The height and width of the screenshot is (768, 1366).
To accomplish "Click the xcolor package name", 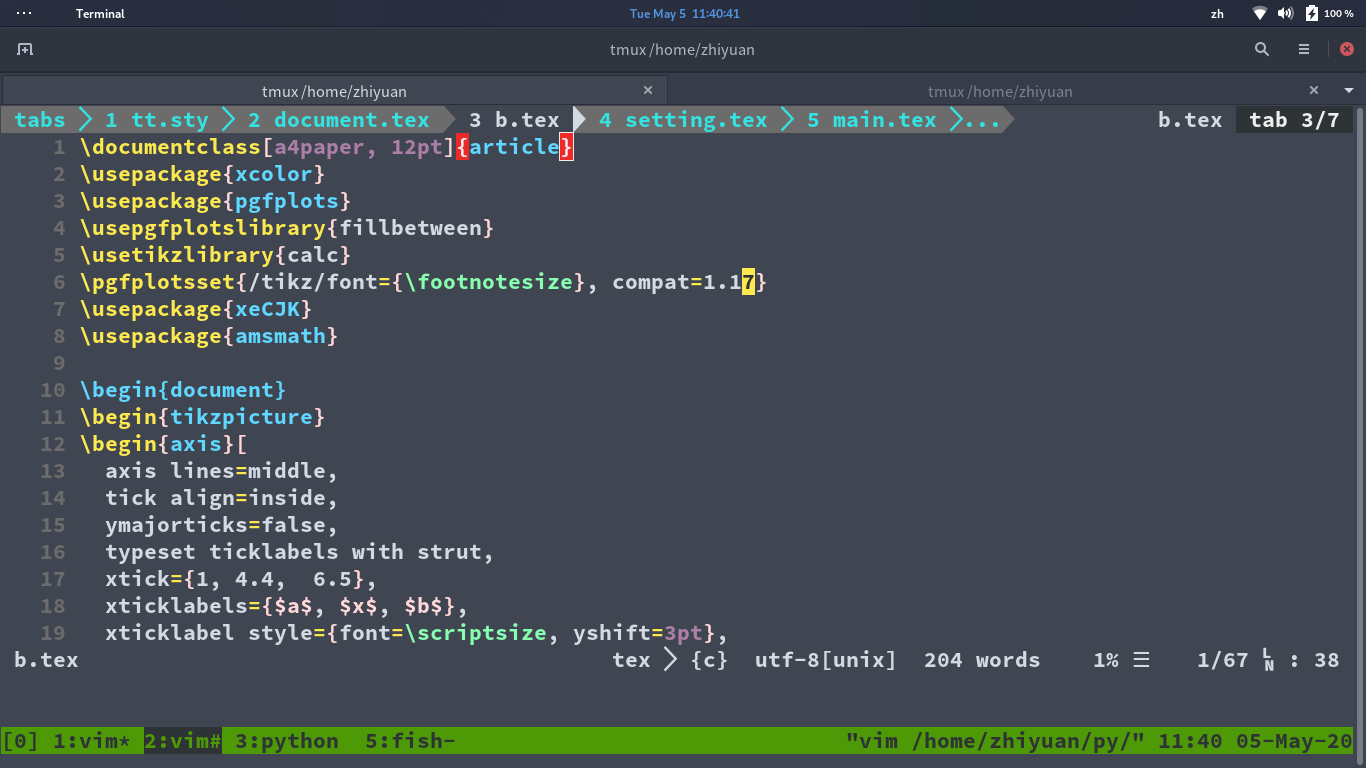I will click(x=274, y=174).
